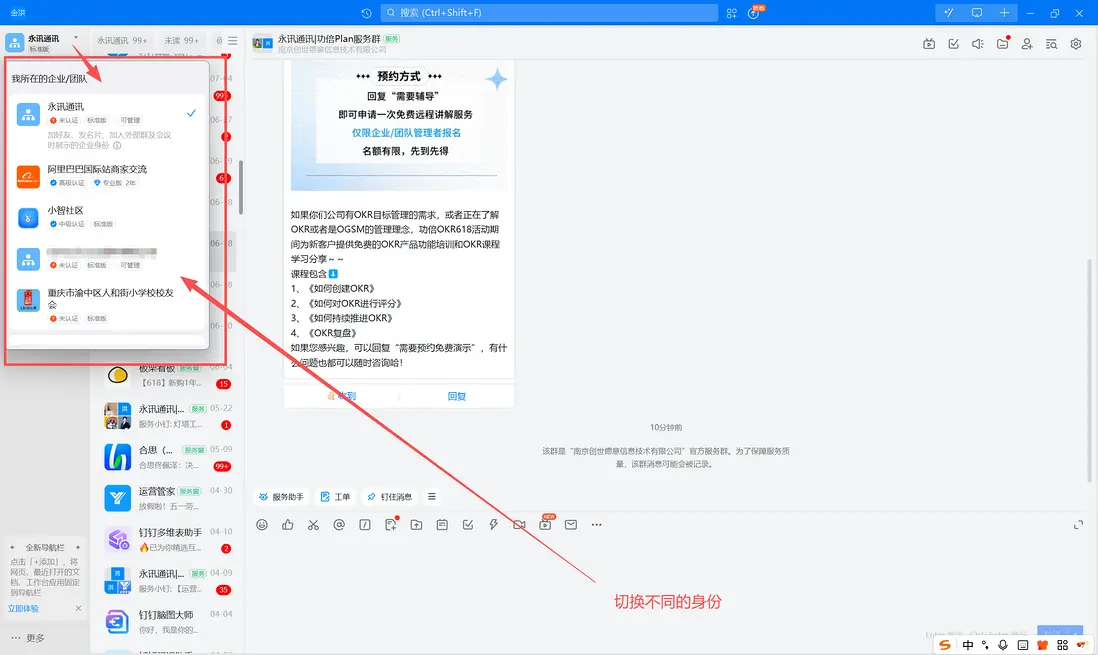This screenshot has width=1098, height=655.
Task: Enable the 服务助手 service assistant
Action: (x=283, y=496)
